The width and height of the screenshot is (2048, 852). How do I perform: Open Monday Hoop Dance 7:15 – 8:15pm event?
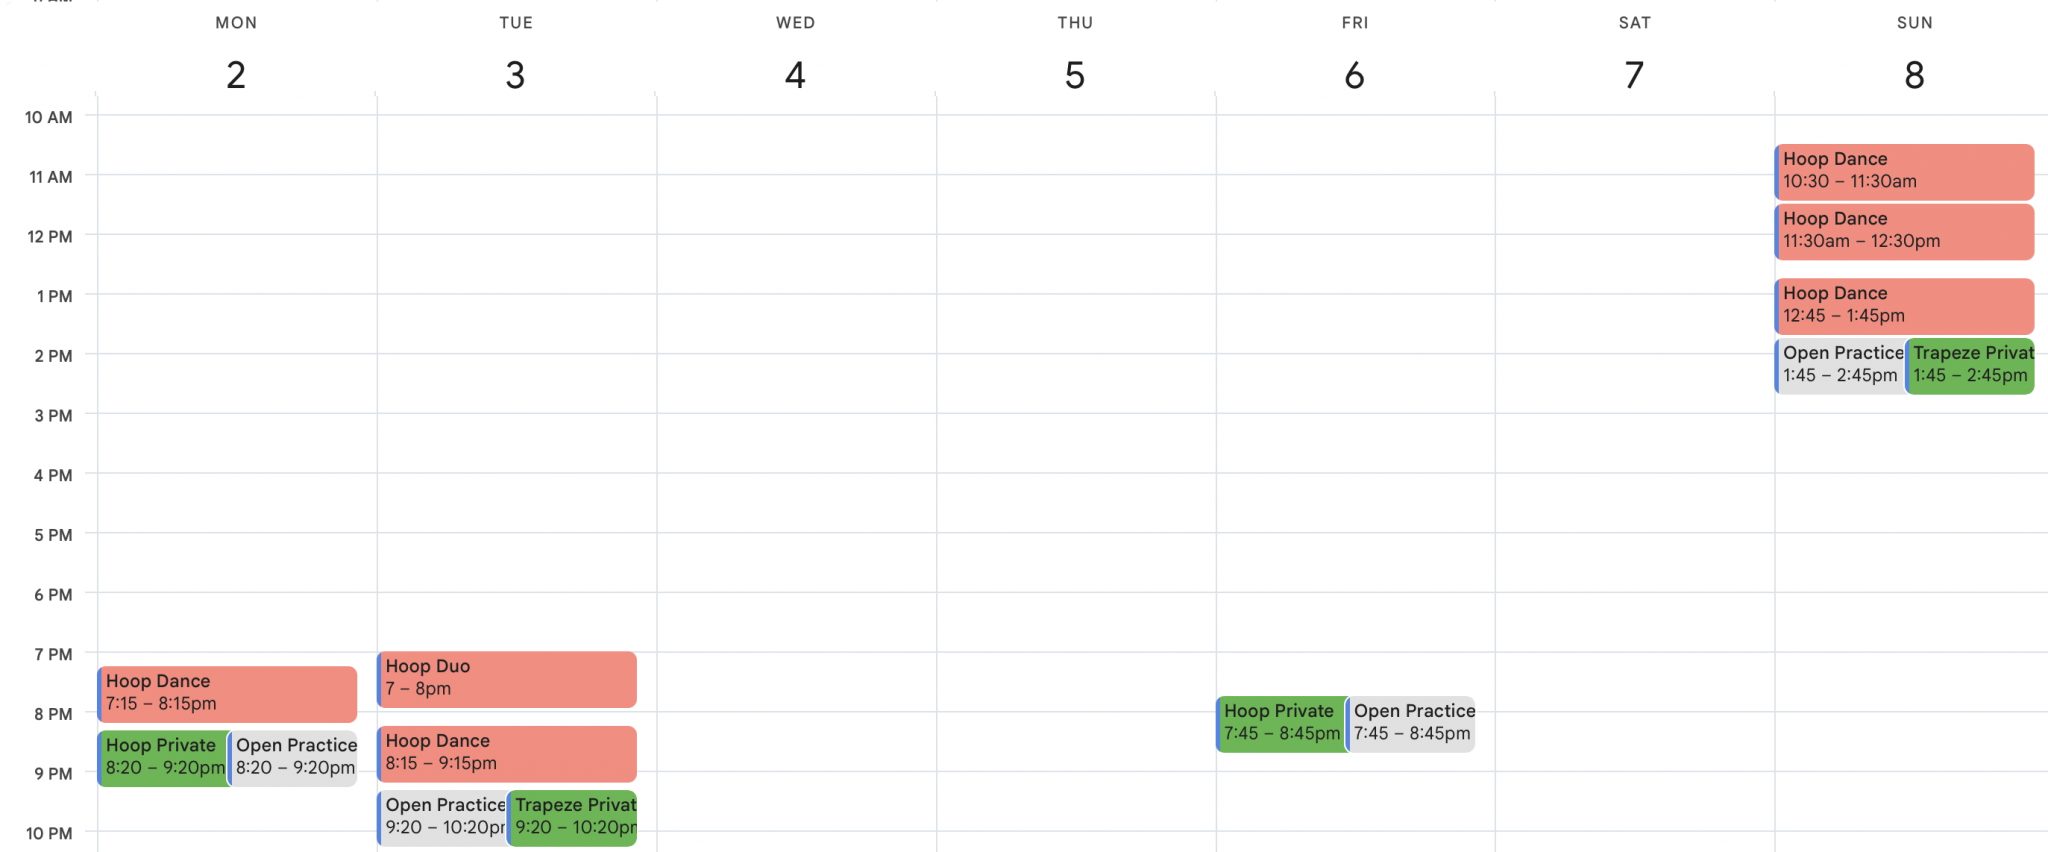click(x=227, y=694)
